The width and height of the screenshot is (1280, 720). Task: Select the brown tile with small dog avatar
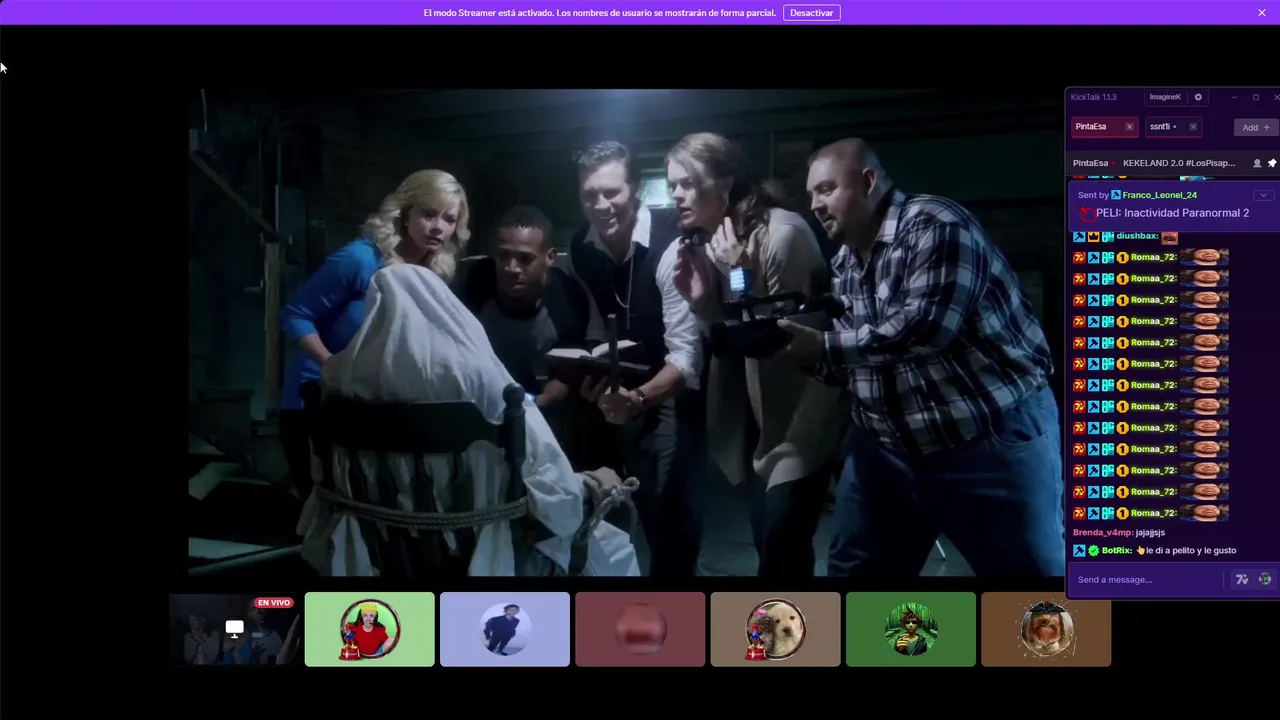coord(1046,629)
